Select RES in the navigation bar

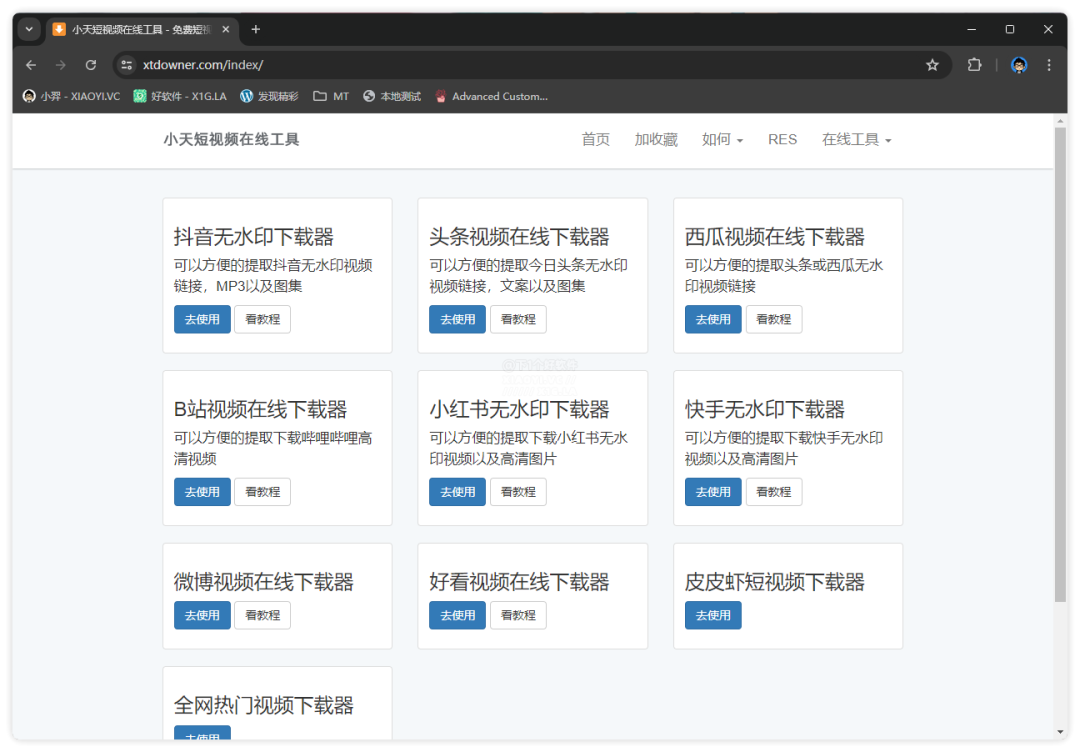pyautogui.click(x=782, y=140)
